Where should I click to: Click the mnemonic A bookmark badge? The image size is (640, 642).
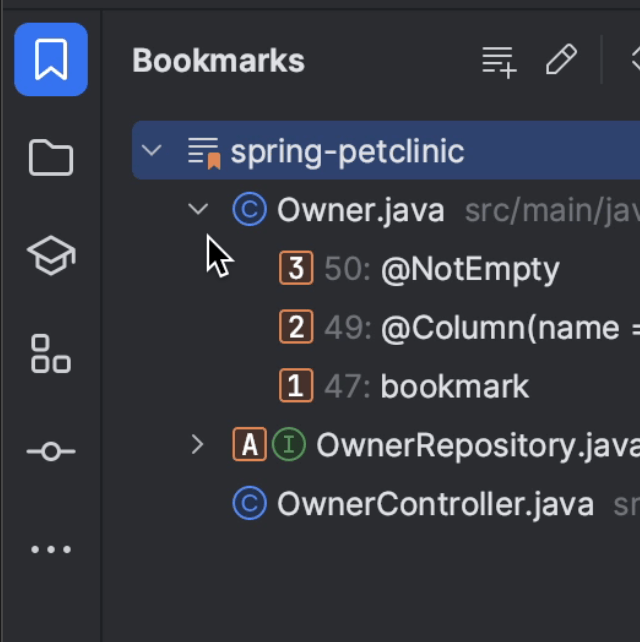point(249,445)
